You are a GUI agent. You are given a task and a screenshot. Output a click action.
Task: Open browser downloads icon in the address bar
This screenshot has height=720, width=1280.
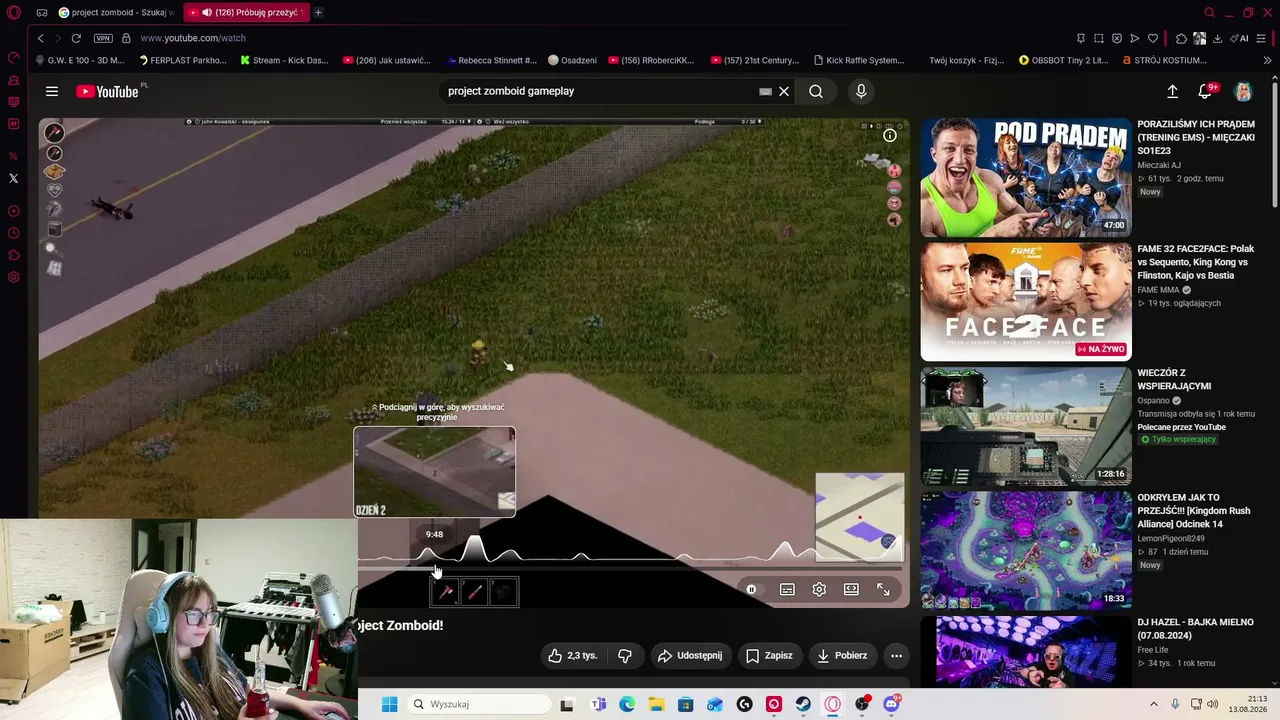[1217, 38]
